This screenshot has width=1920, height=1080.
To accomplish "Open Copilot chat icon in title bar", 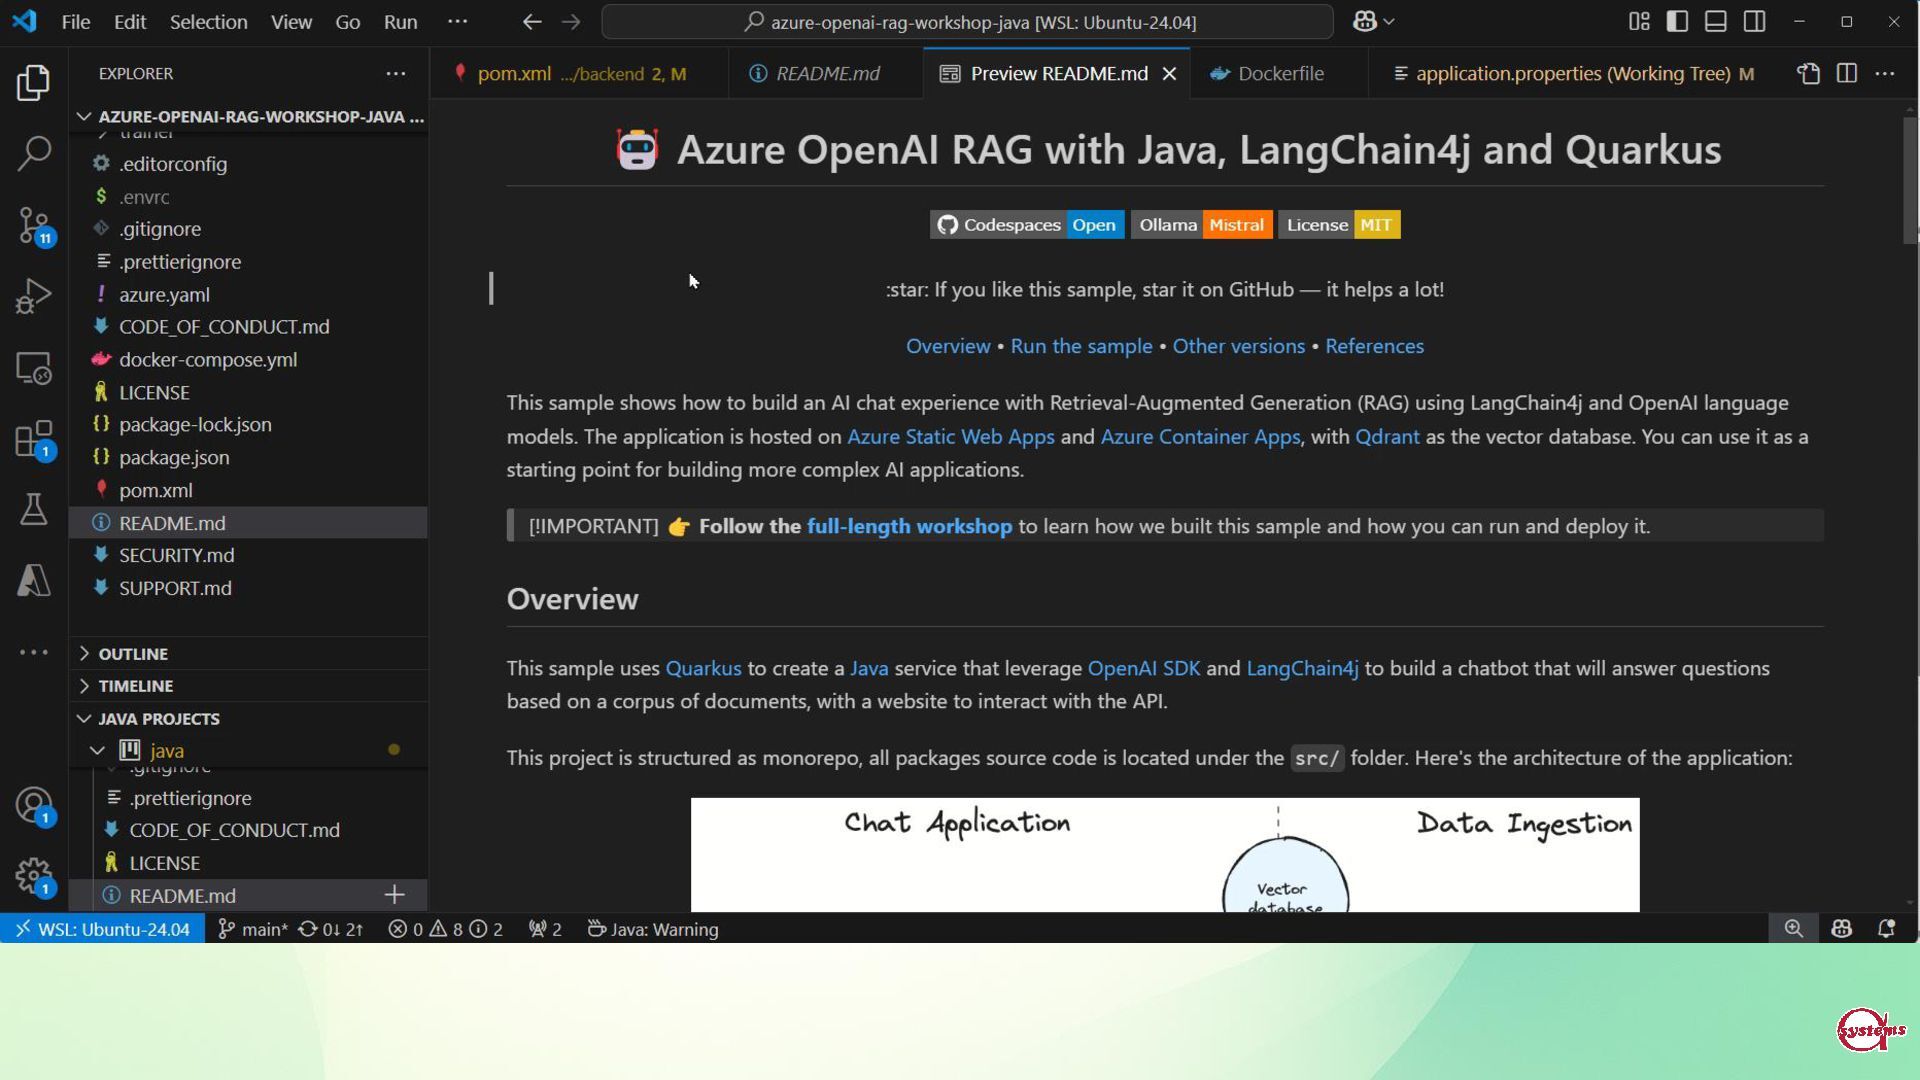I will [1365, 22].
